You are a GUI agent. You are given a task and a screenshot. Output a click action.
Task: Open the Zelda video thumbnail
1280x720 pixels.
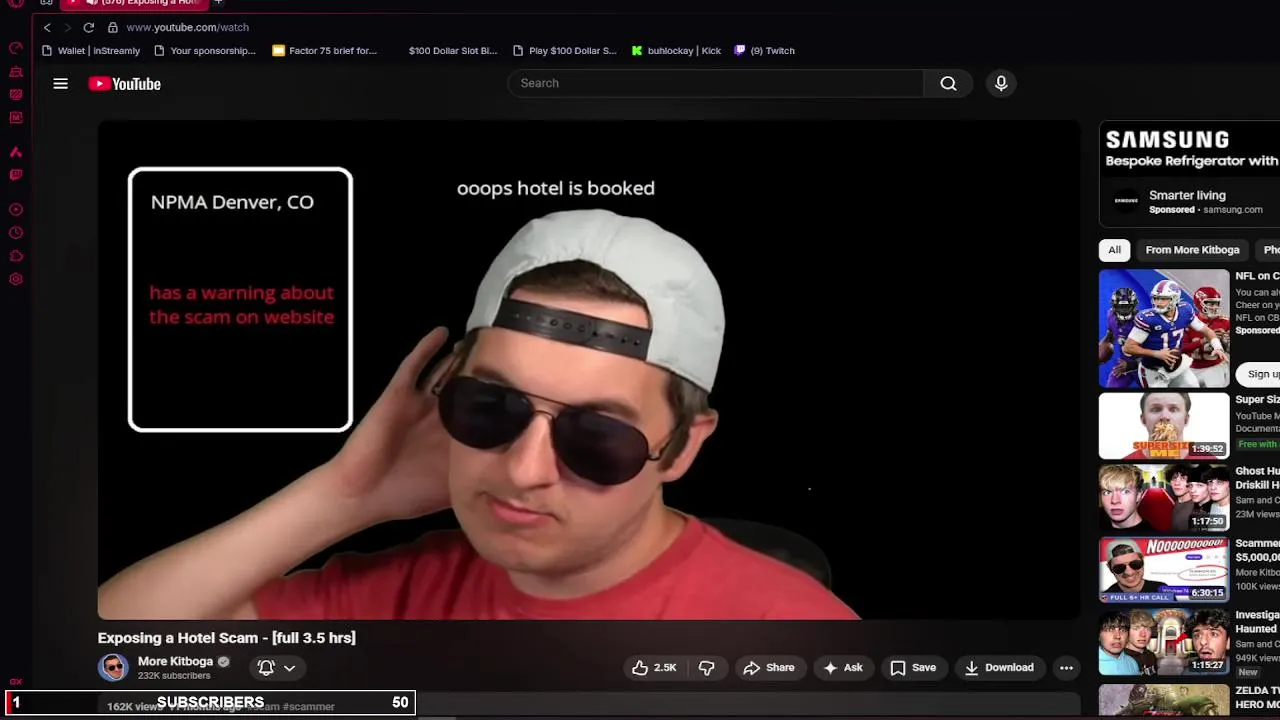tap(1164, 700)
